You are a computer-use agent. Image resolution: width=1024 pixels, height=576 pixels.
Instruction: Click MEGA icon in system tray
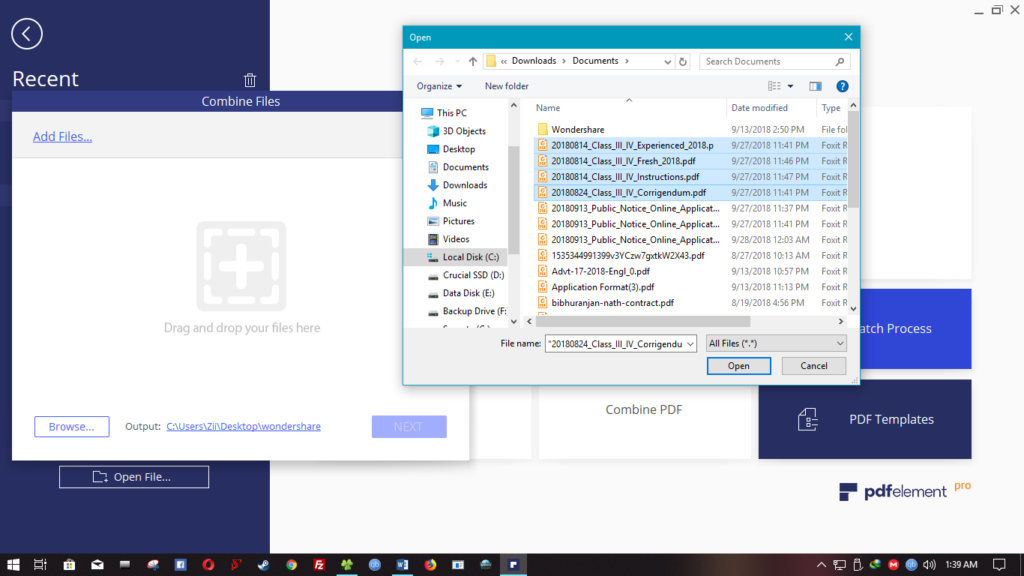point(893,565)
